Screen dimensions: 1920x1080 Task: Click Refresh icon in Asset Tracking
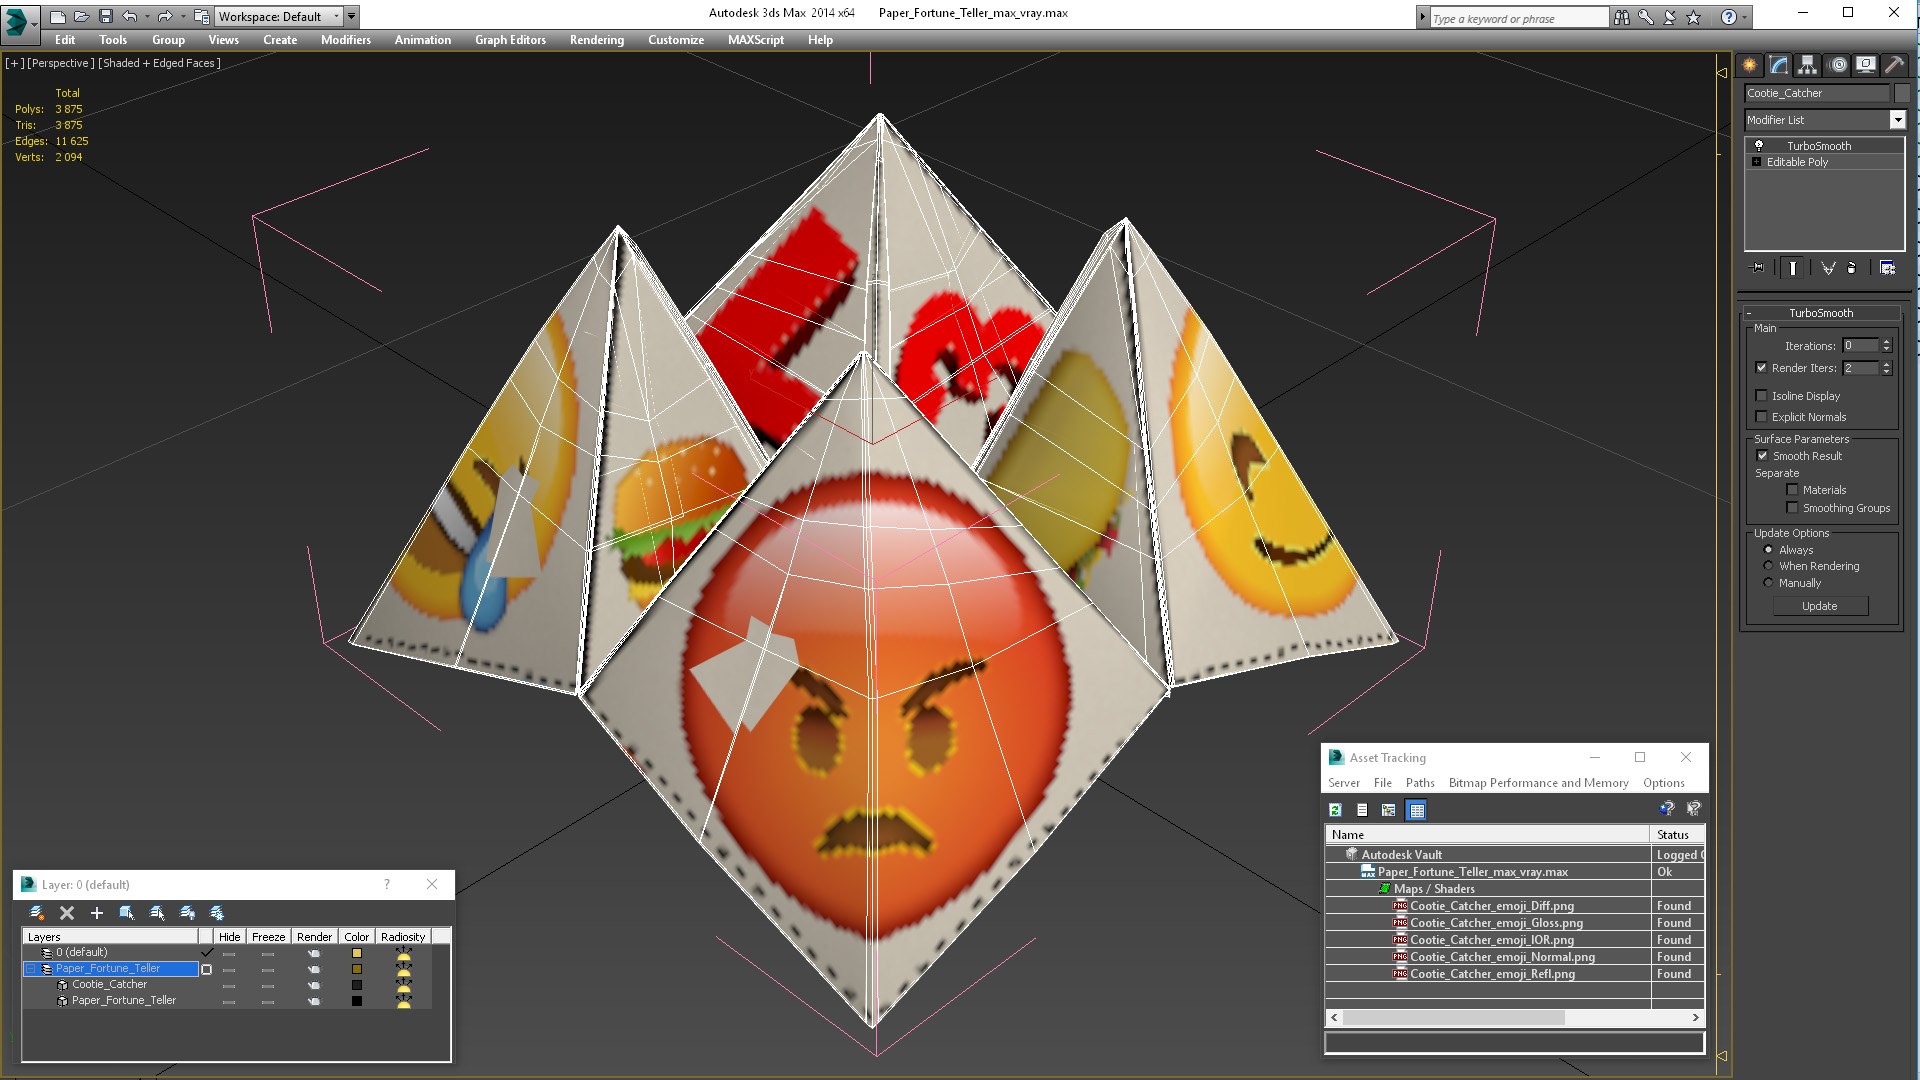pyautogui.click(x=1336, y=810)
